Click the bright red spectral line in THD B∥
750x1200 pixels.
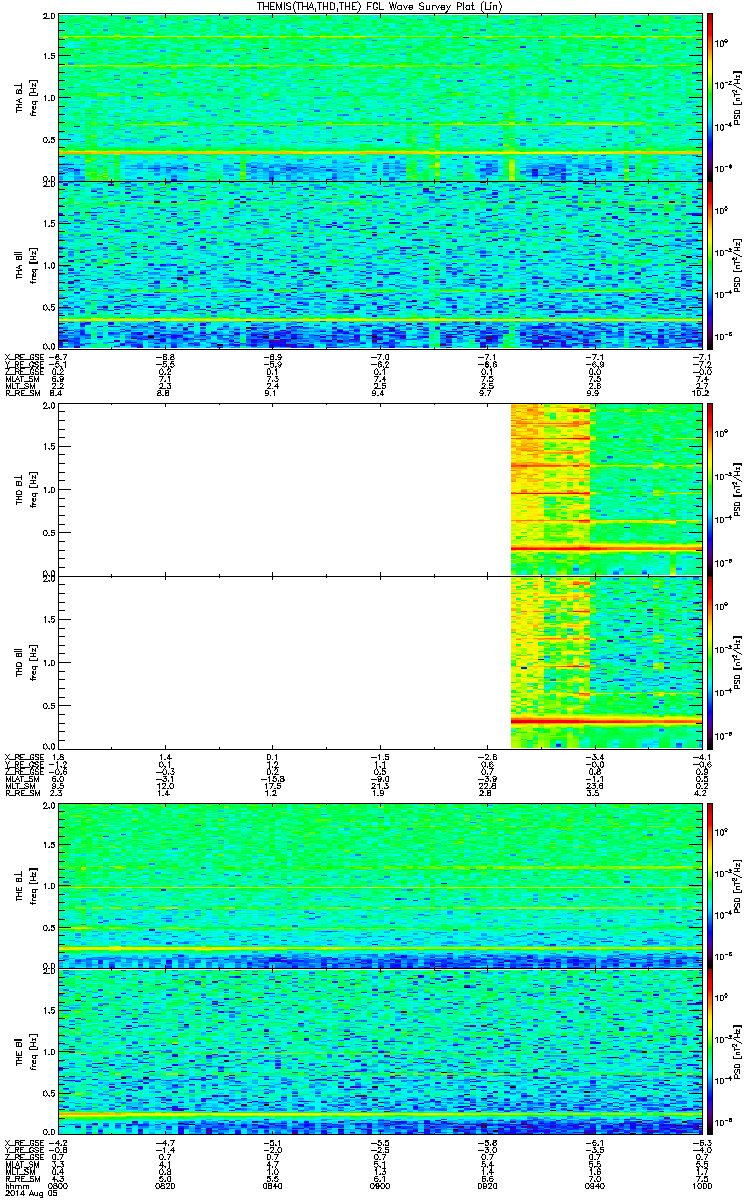point(606,720)
